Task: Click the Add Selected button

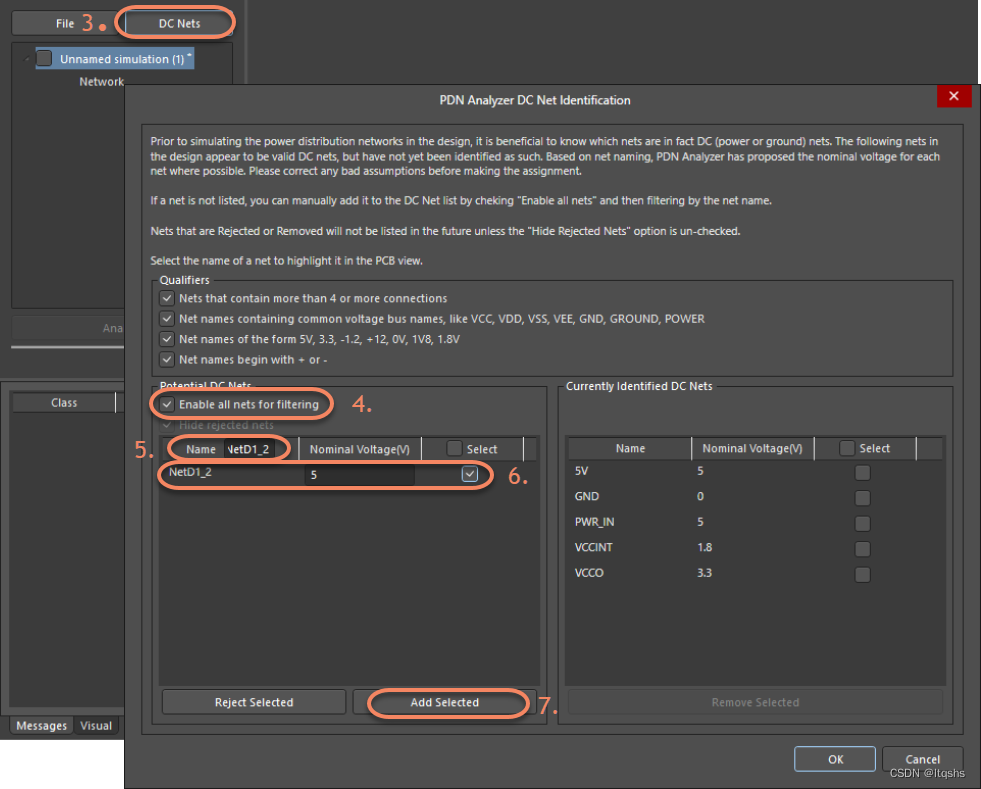Action: (x=445, y=702)
